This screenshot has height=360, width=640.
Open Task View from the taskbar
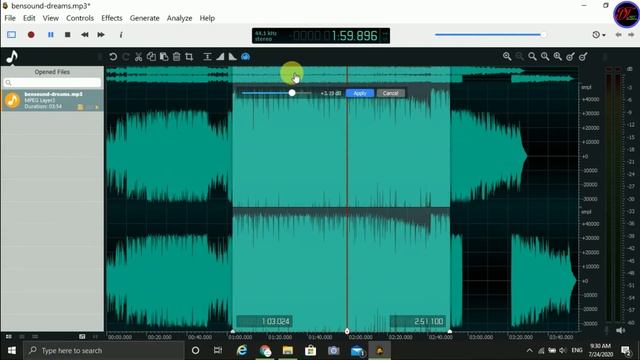[218, 351]
